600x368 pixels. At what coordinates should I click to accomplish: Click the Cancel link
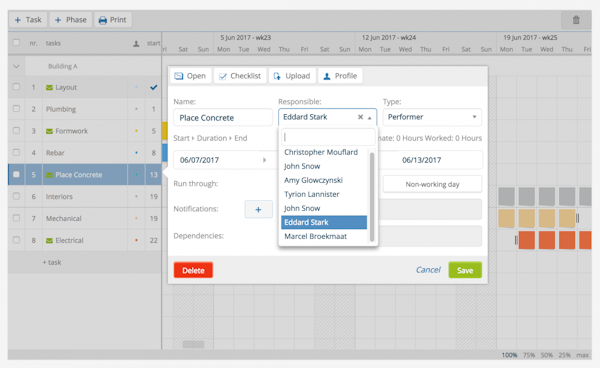pyautogui.click(x=428, y=270)
